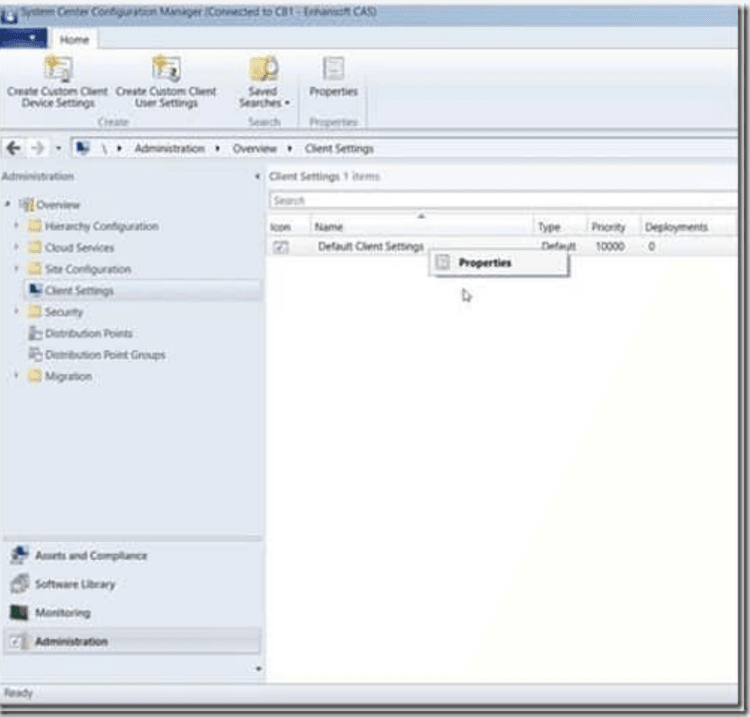
Task: Select Hierarchy Configuration folder icon
Action: click(x=34, y=226)
